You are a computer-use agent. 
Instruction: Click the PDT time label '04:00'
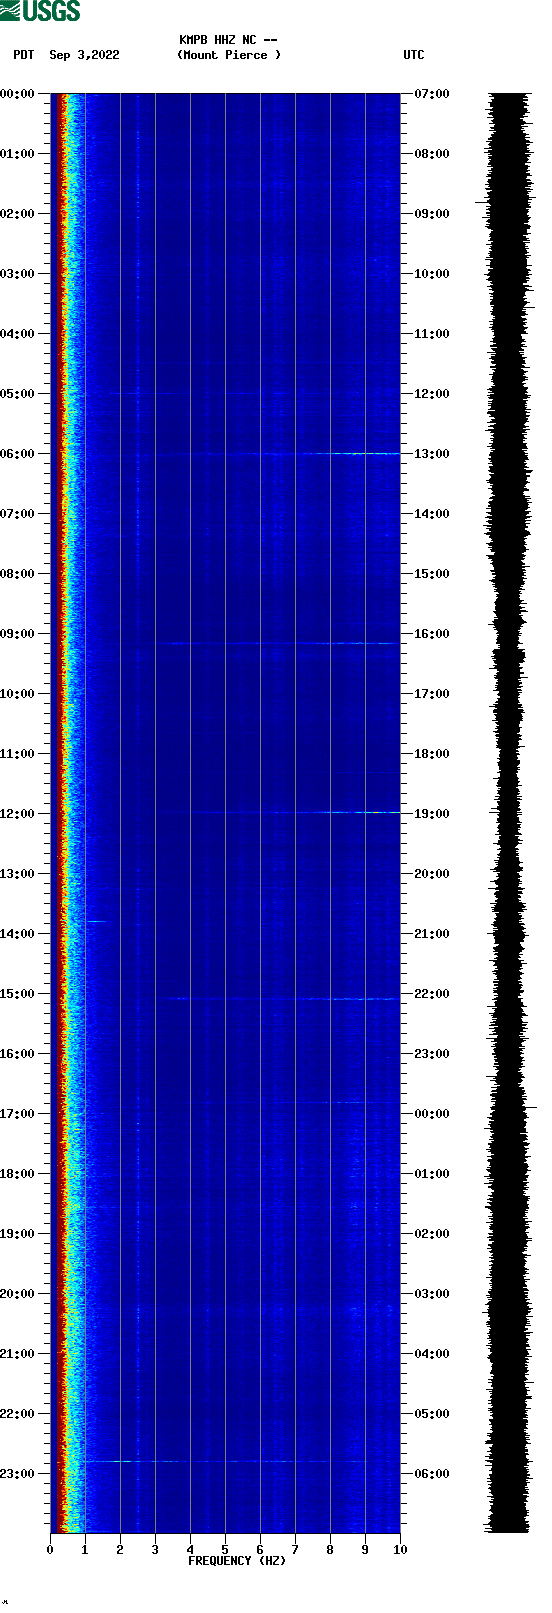point(18,334)
